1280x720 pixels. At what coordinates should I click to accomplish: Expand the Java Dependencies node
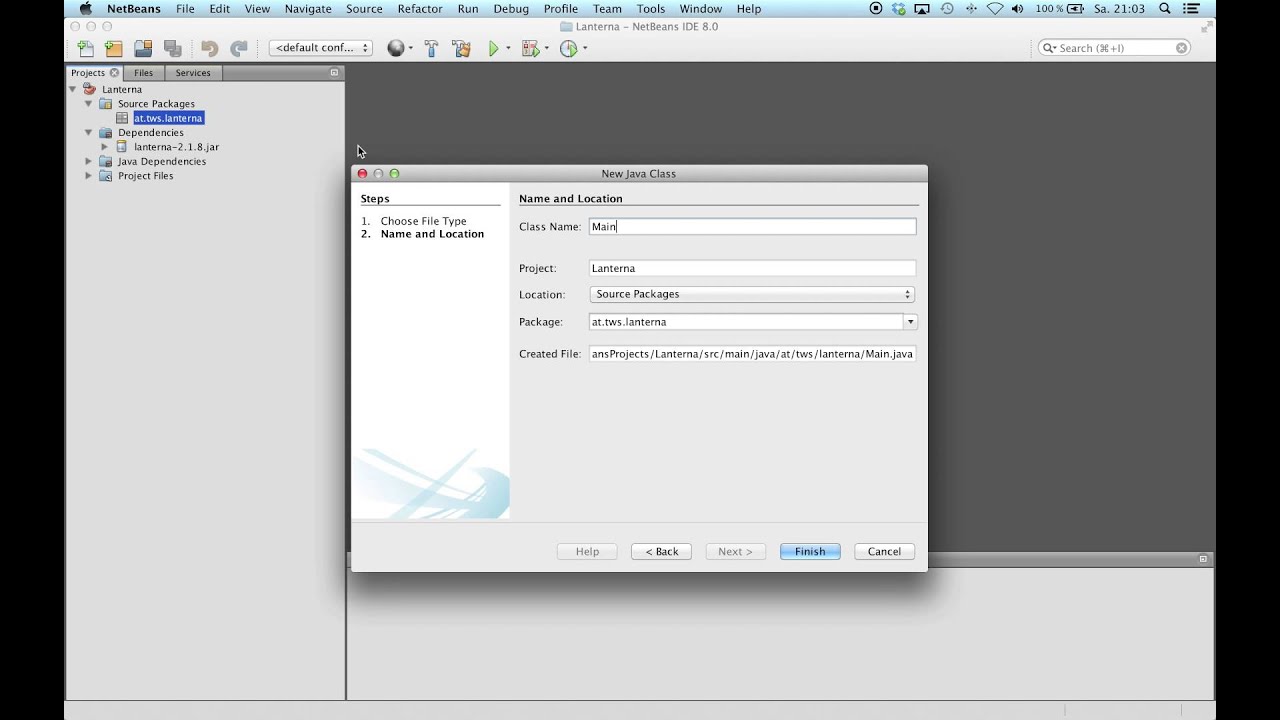pyautogui.click(x=88, y=161)
